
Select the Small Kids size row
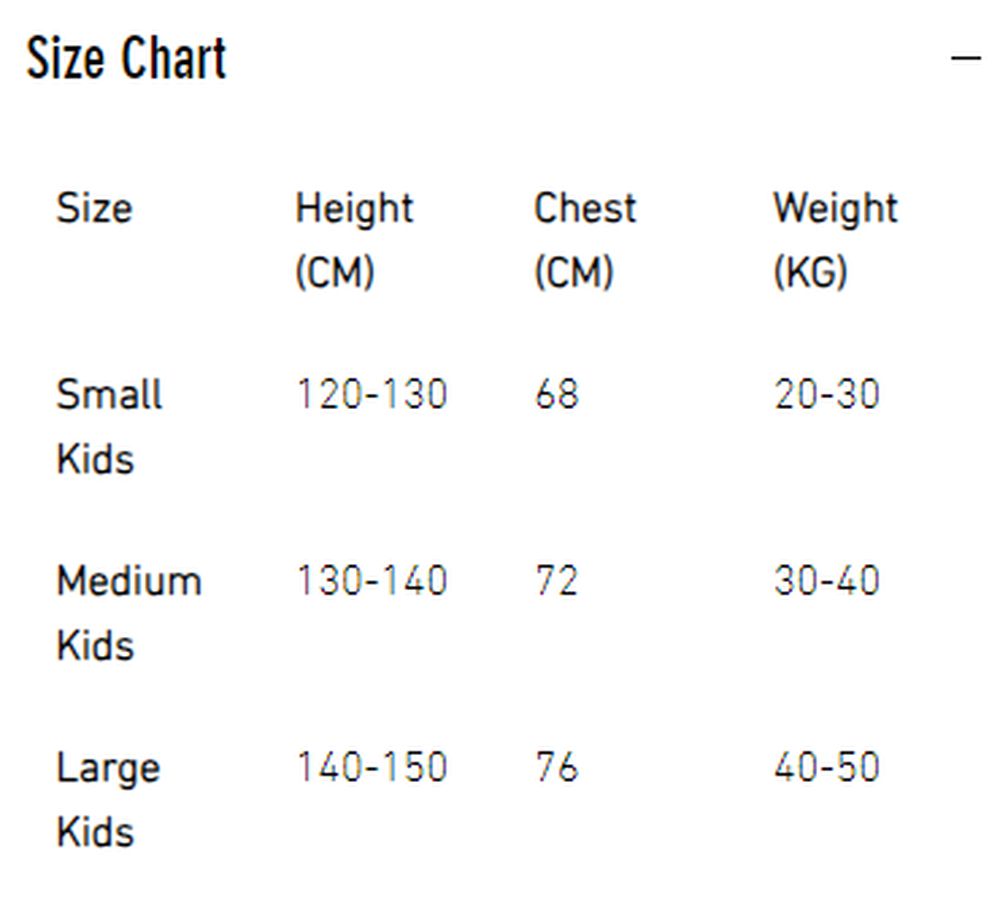[x=110, y=425]
